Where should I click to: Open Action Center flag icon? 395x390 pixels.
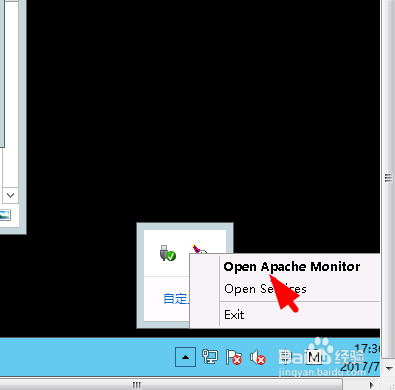234,357
